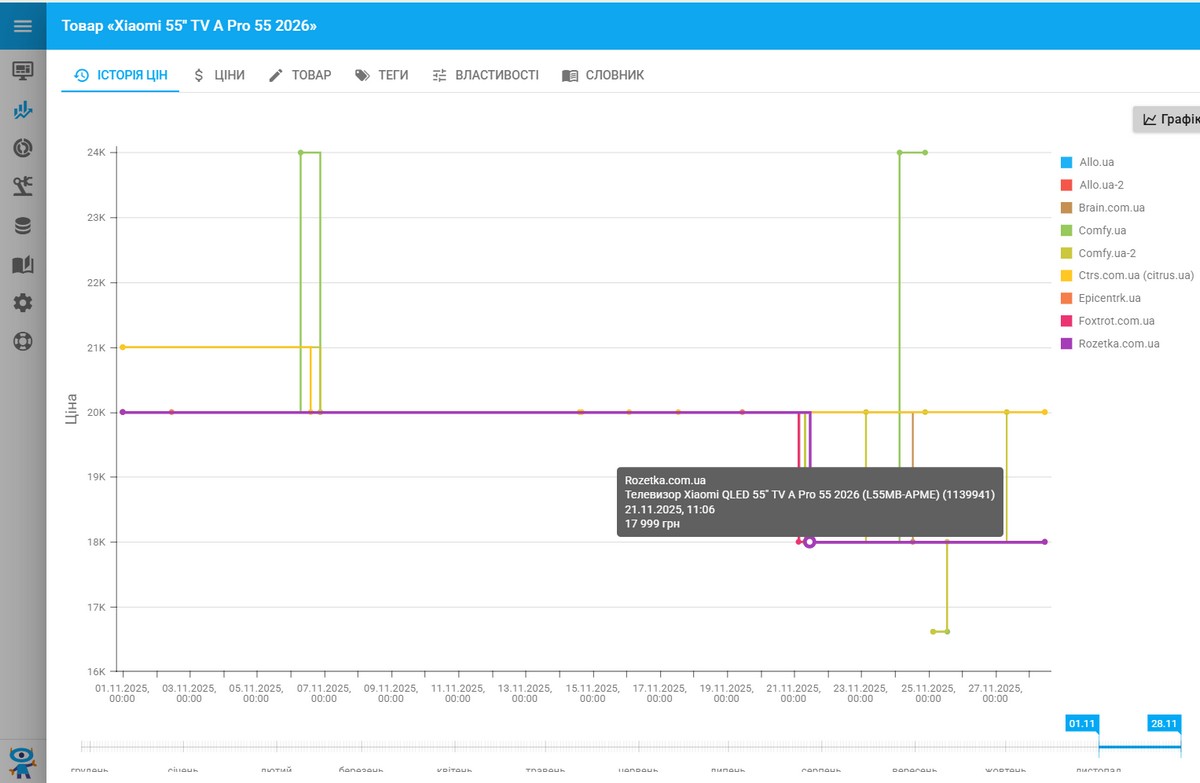Toggle the Allo.ua series in legend
The height and width of the screenshot is (783, 1200).
click(x=1096, y=162)
